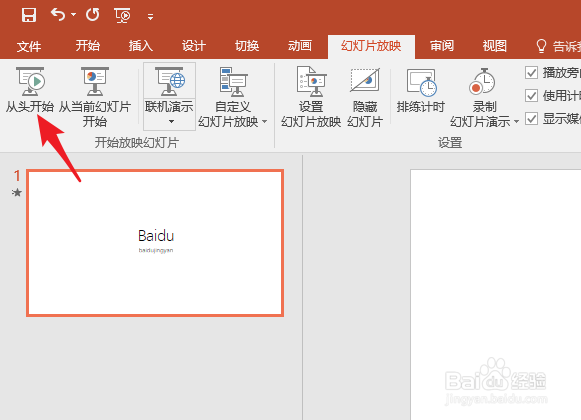Start slideshow with 从头开始 icon

(30, 82)
